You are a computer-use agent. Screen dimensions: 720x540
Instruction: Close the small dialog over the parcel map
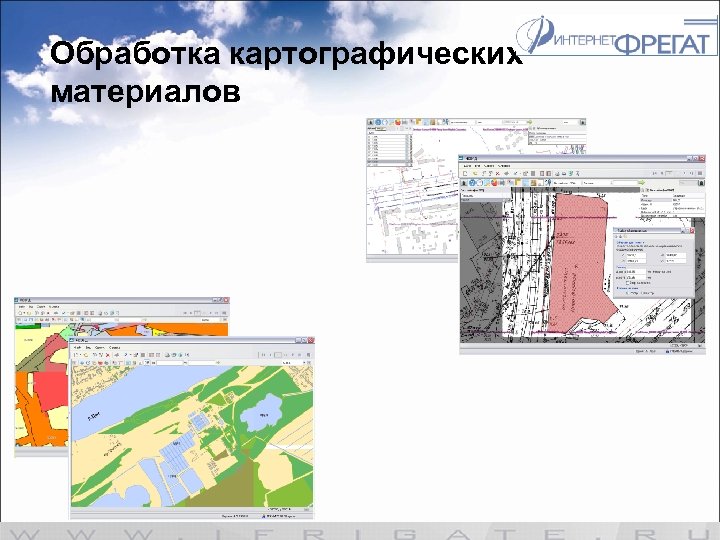pyautogui.click(x=691, y=231)
